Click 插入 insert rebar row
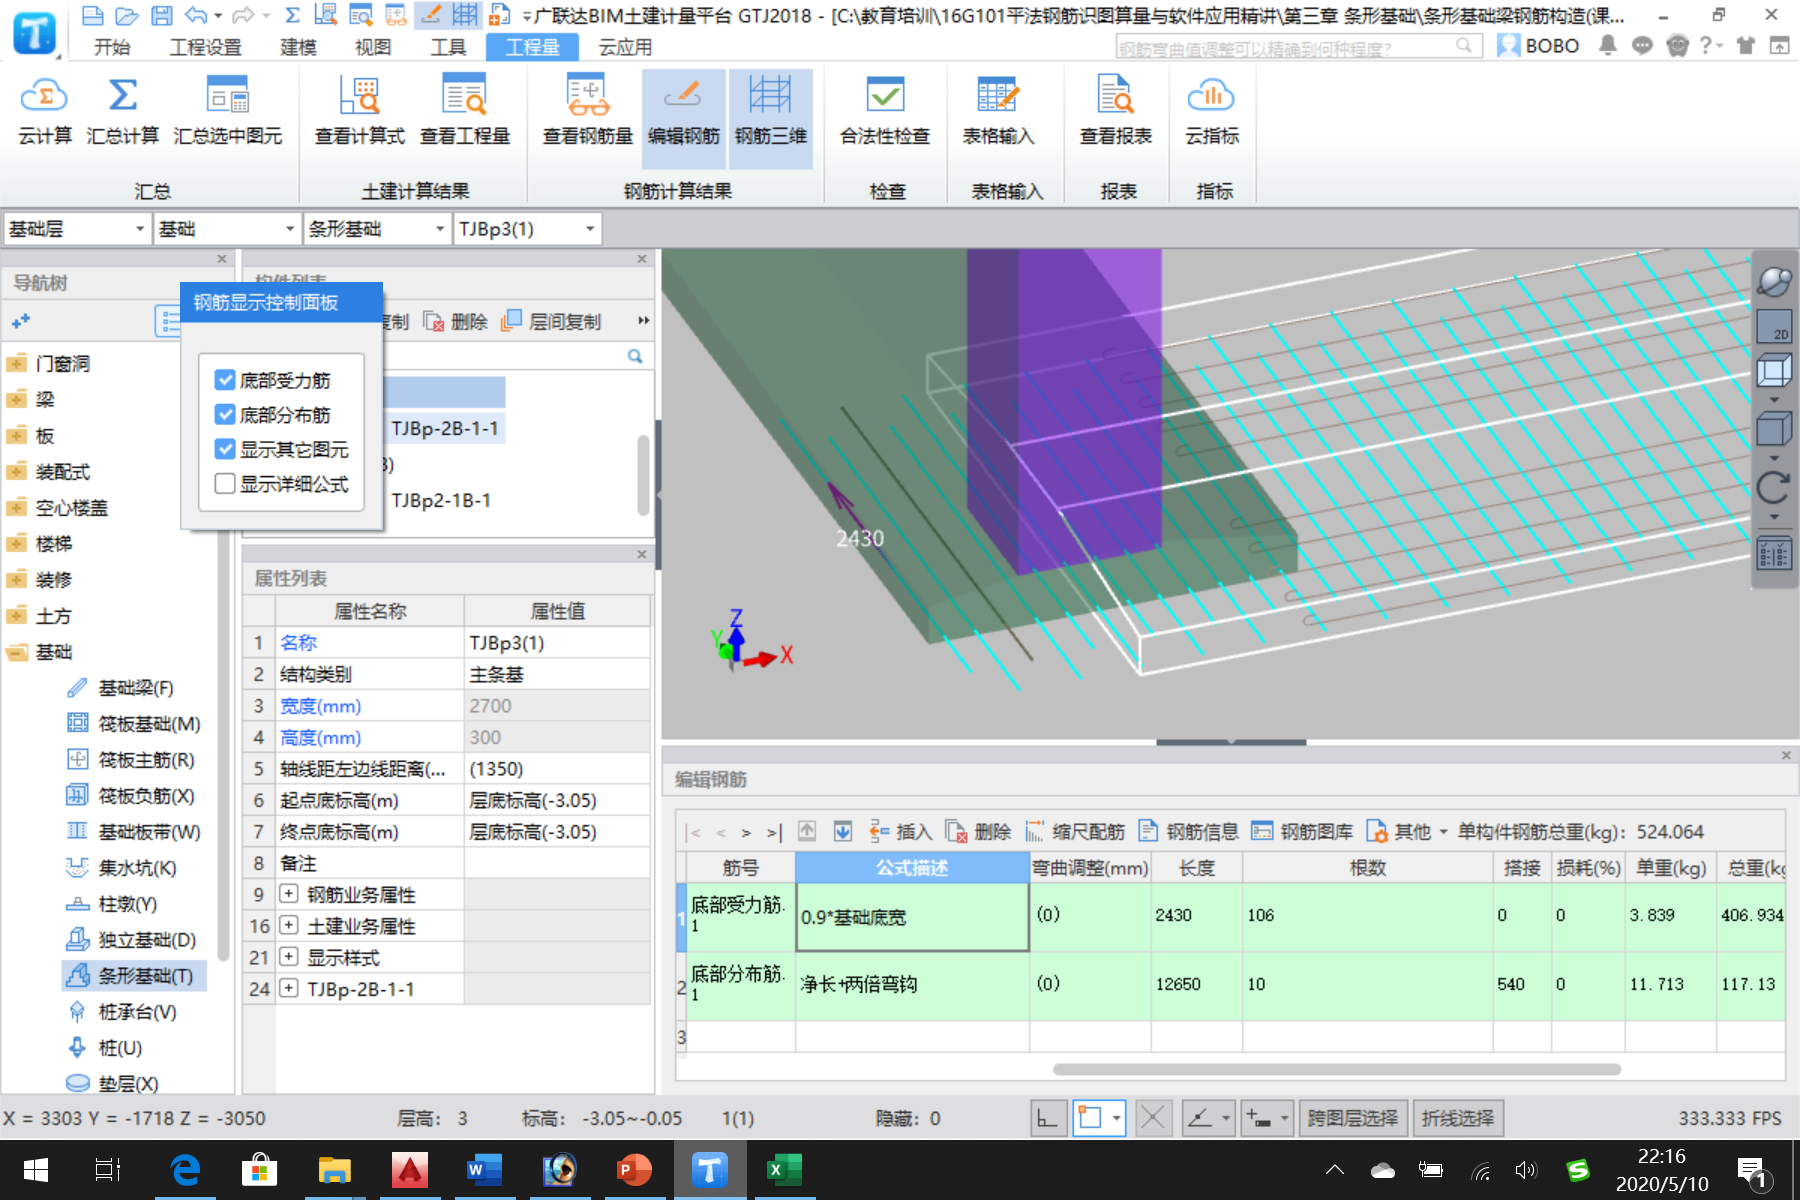The height and width of the screenshot is (1200, 1800). (900, 832)
